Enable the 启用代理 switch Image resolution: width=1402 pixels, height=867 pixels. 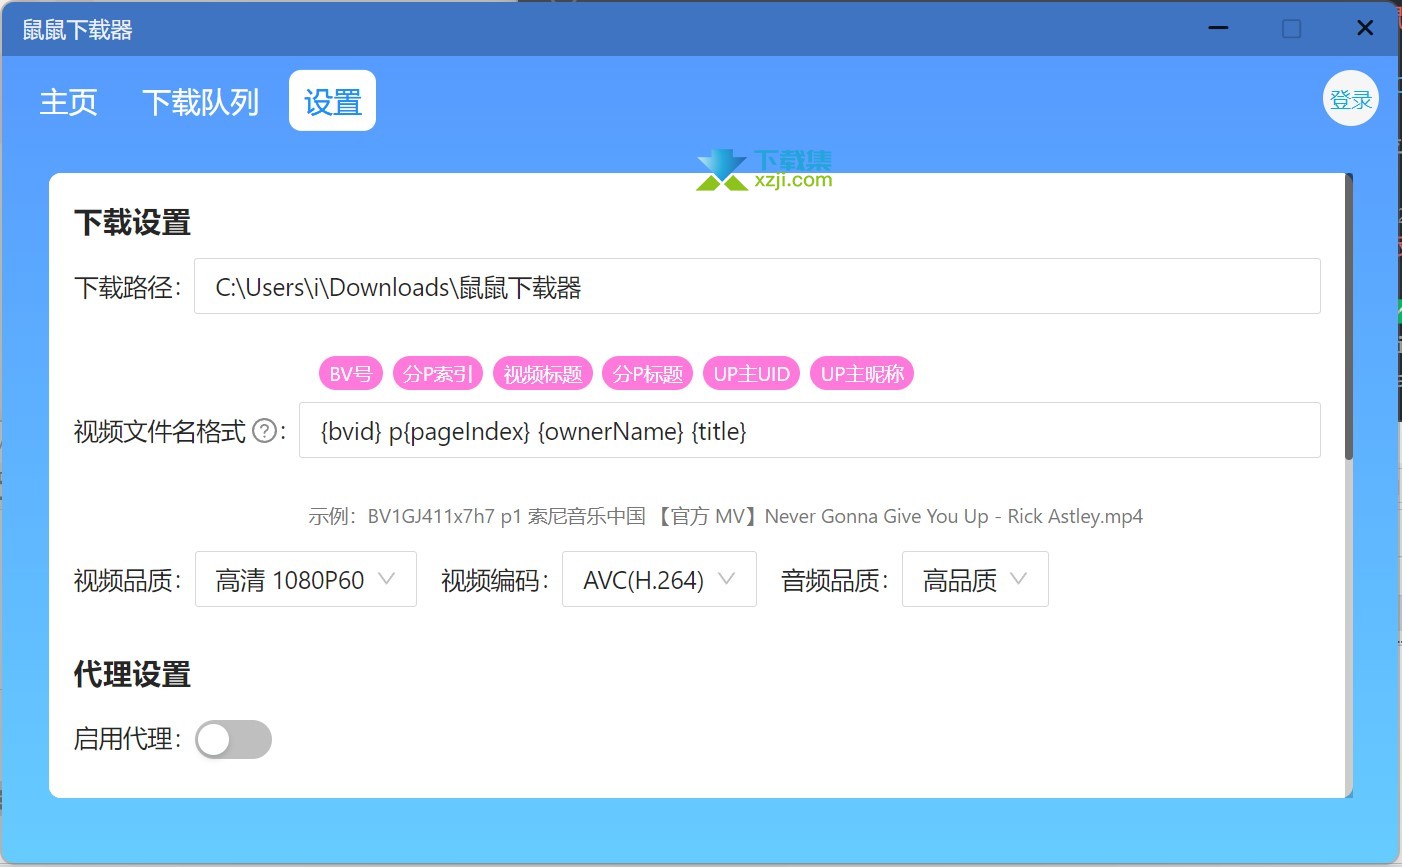[233, 739]
